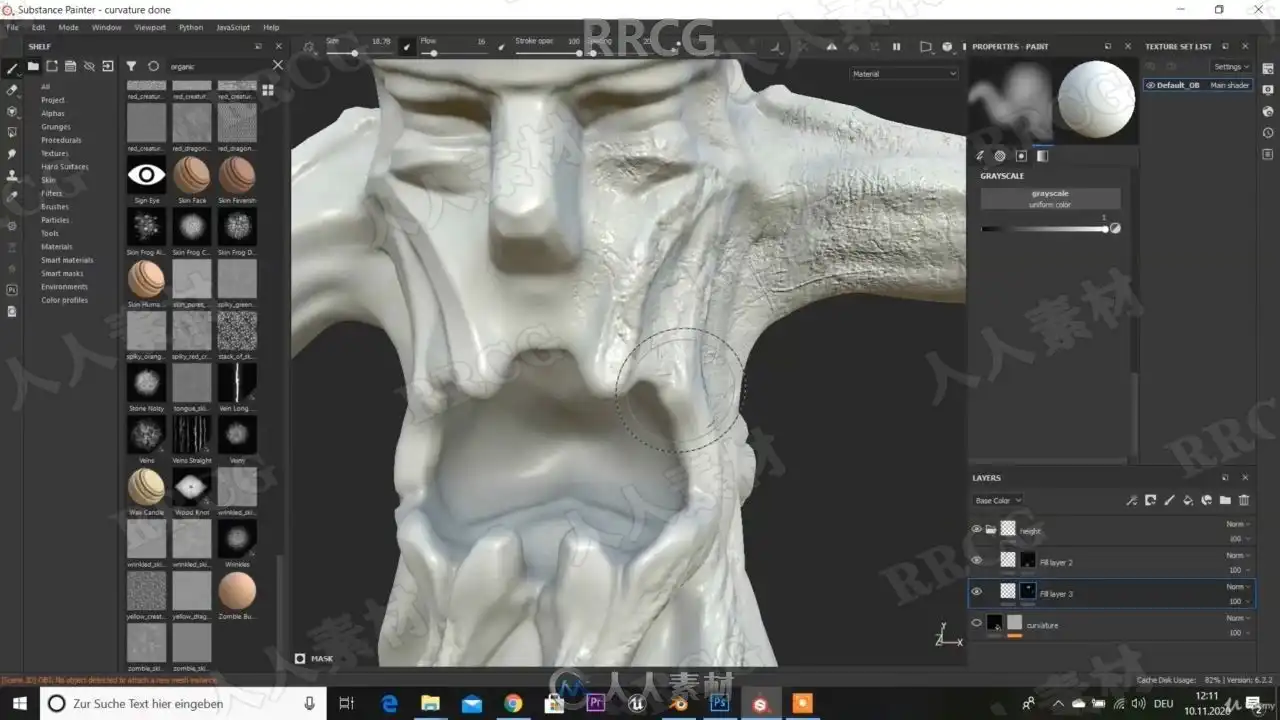The image size is (1280, 720).
Task: Open the Base Color channel dropdown
Action: pos(997,500)
